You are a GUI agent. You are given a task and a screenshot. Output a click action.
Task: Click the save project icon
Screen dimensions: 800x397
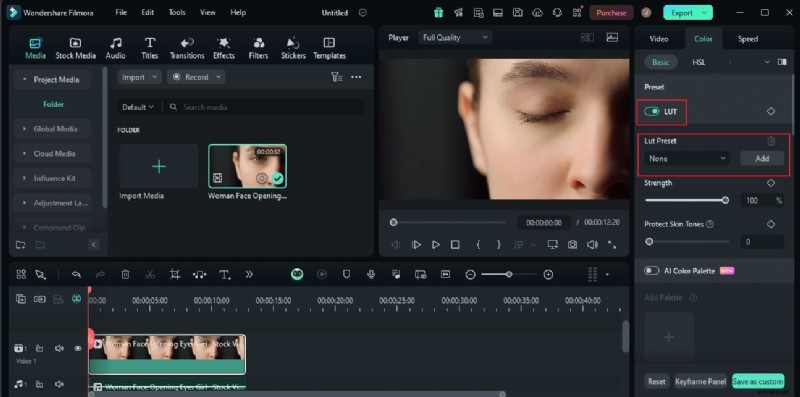(x=517, y=13)
